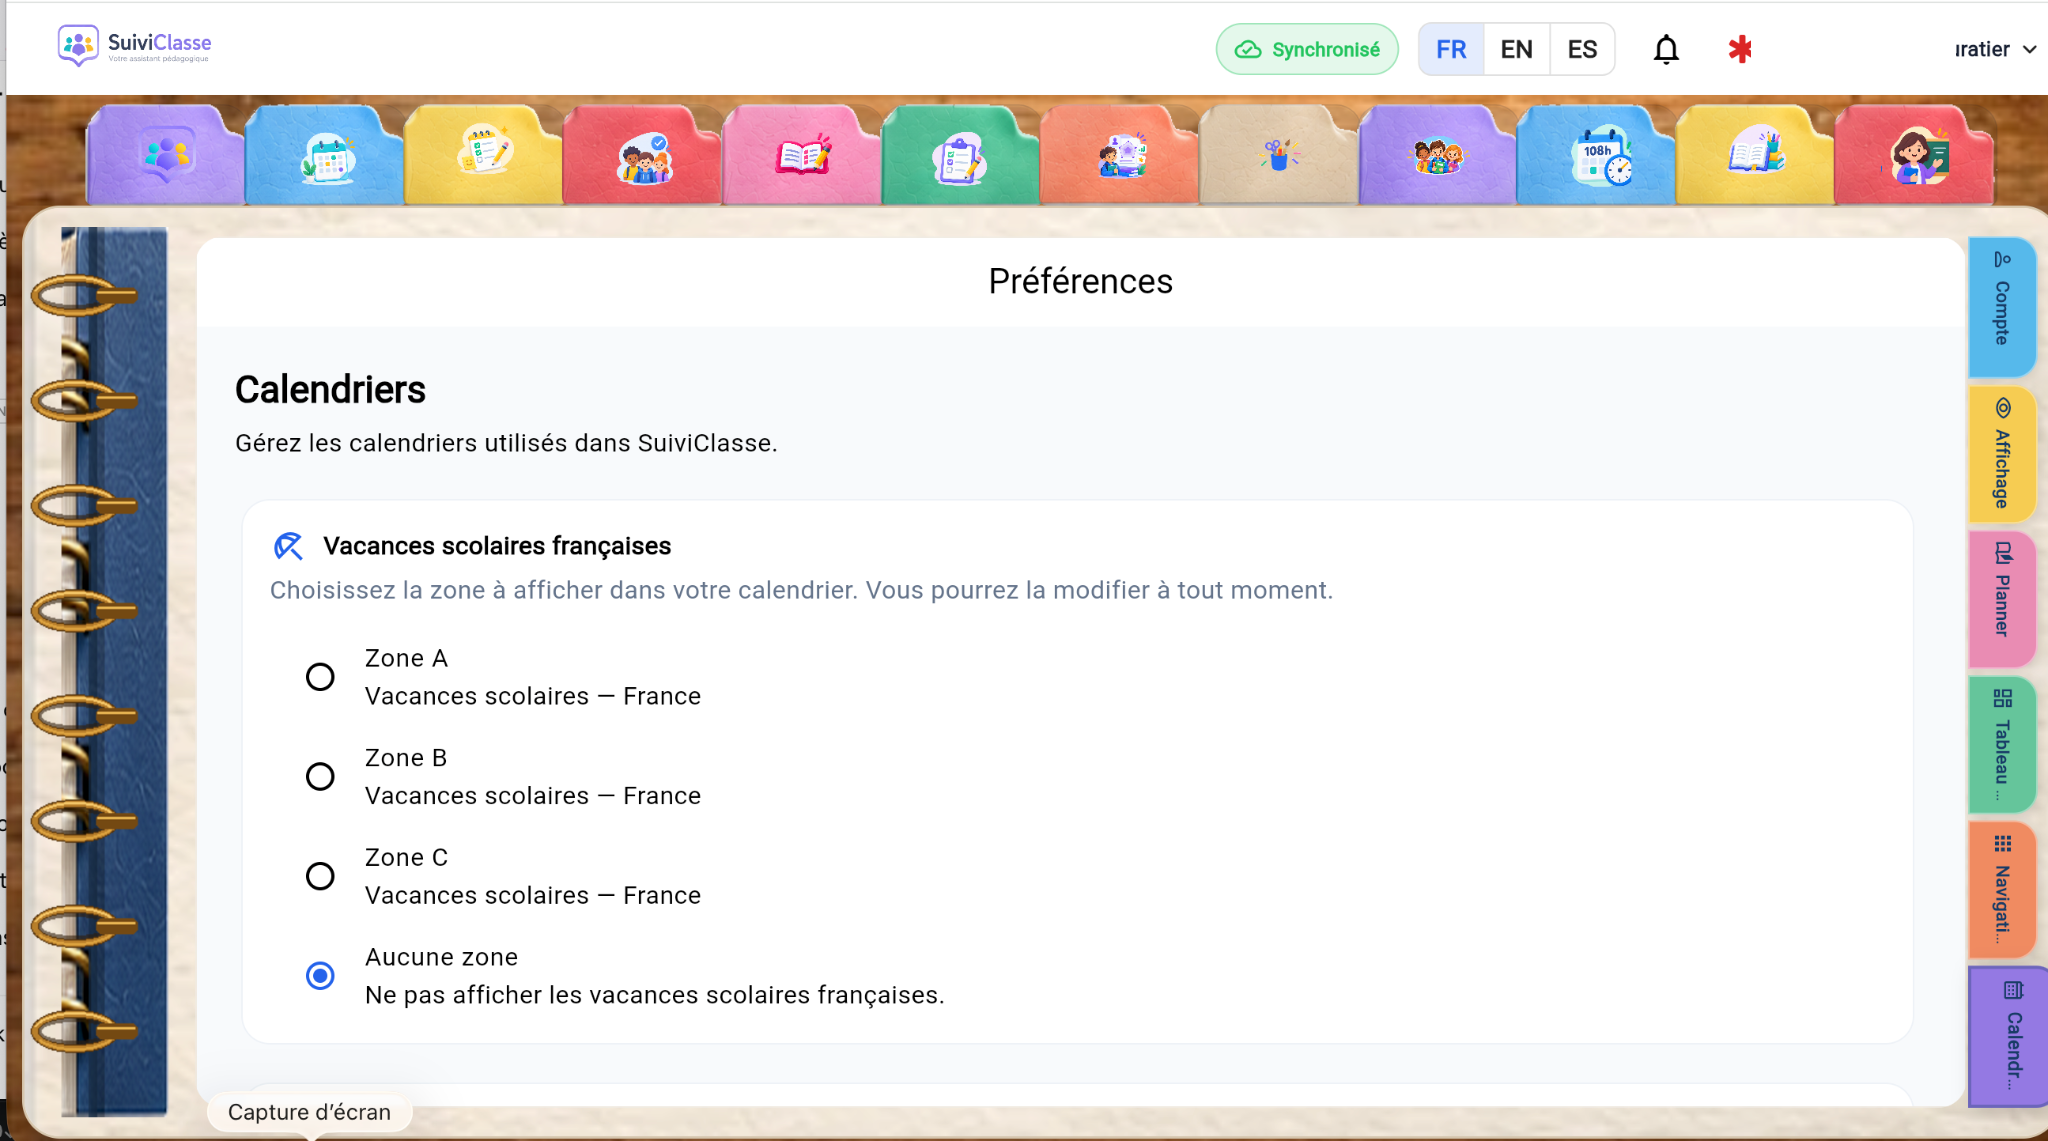Viewport: 2048px width, 1141px height.
Task: Open the blue calendar tab
Action: point(325,156)
